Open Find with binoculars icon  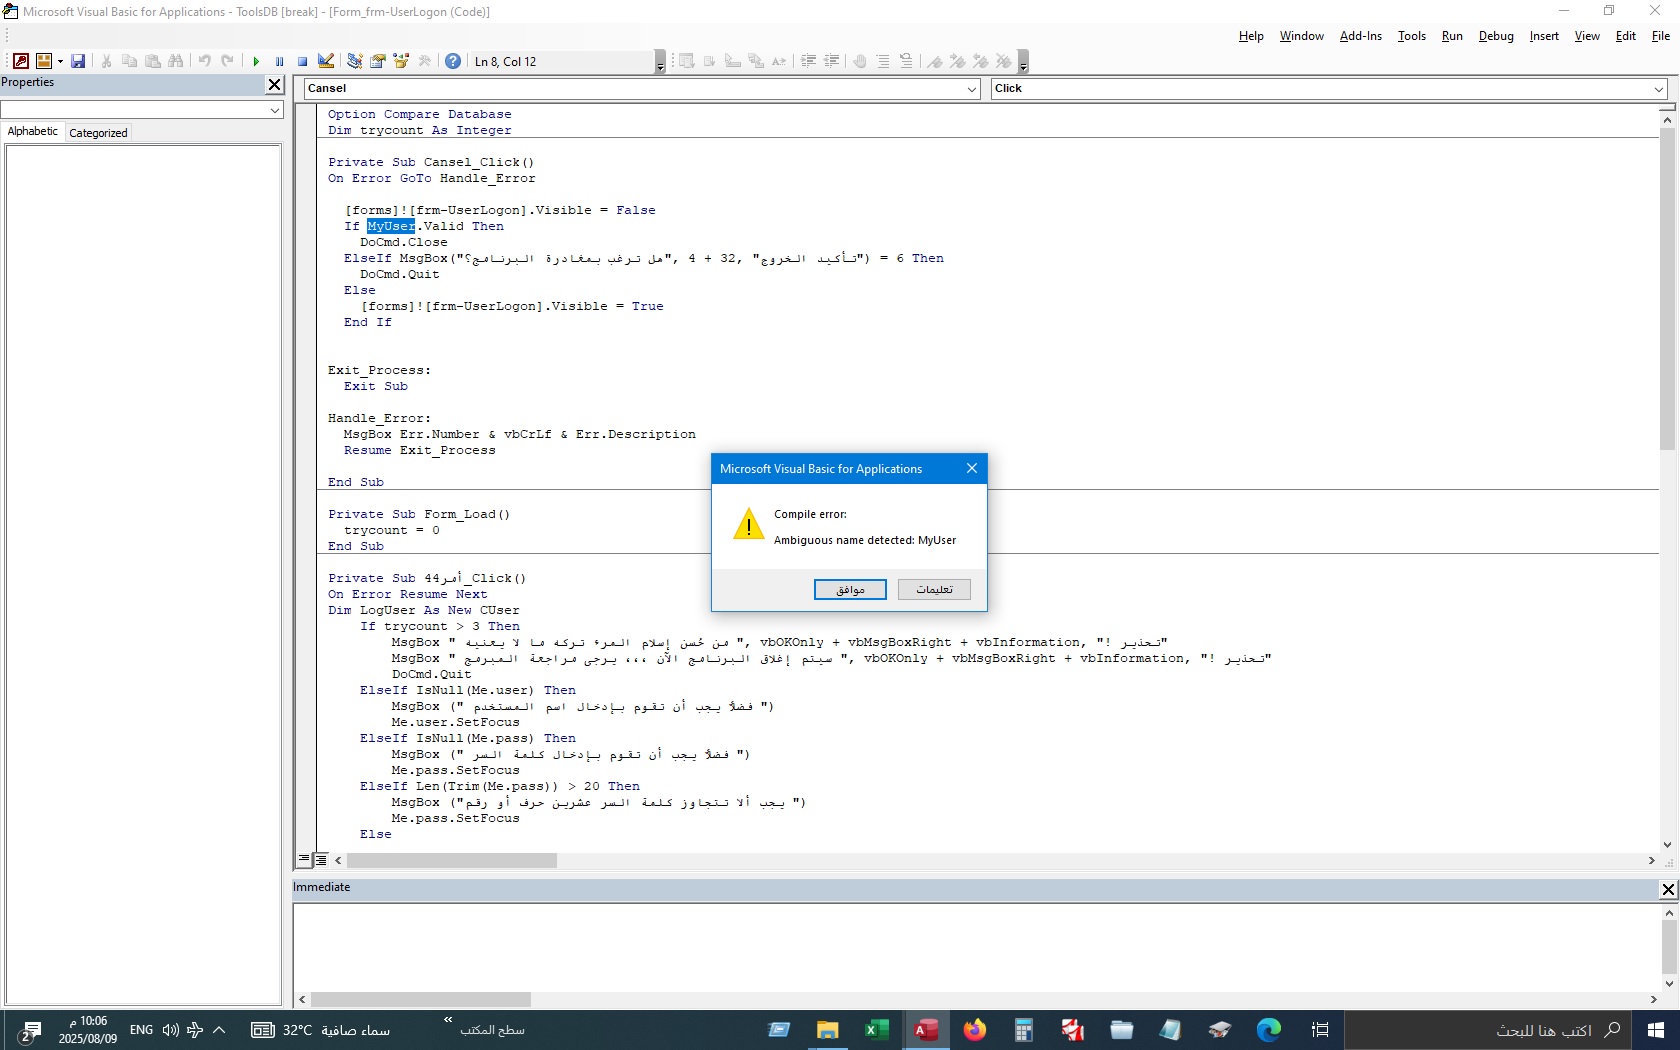[176, 61]
